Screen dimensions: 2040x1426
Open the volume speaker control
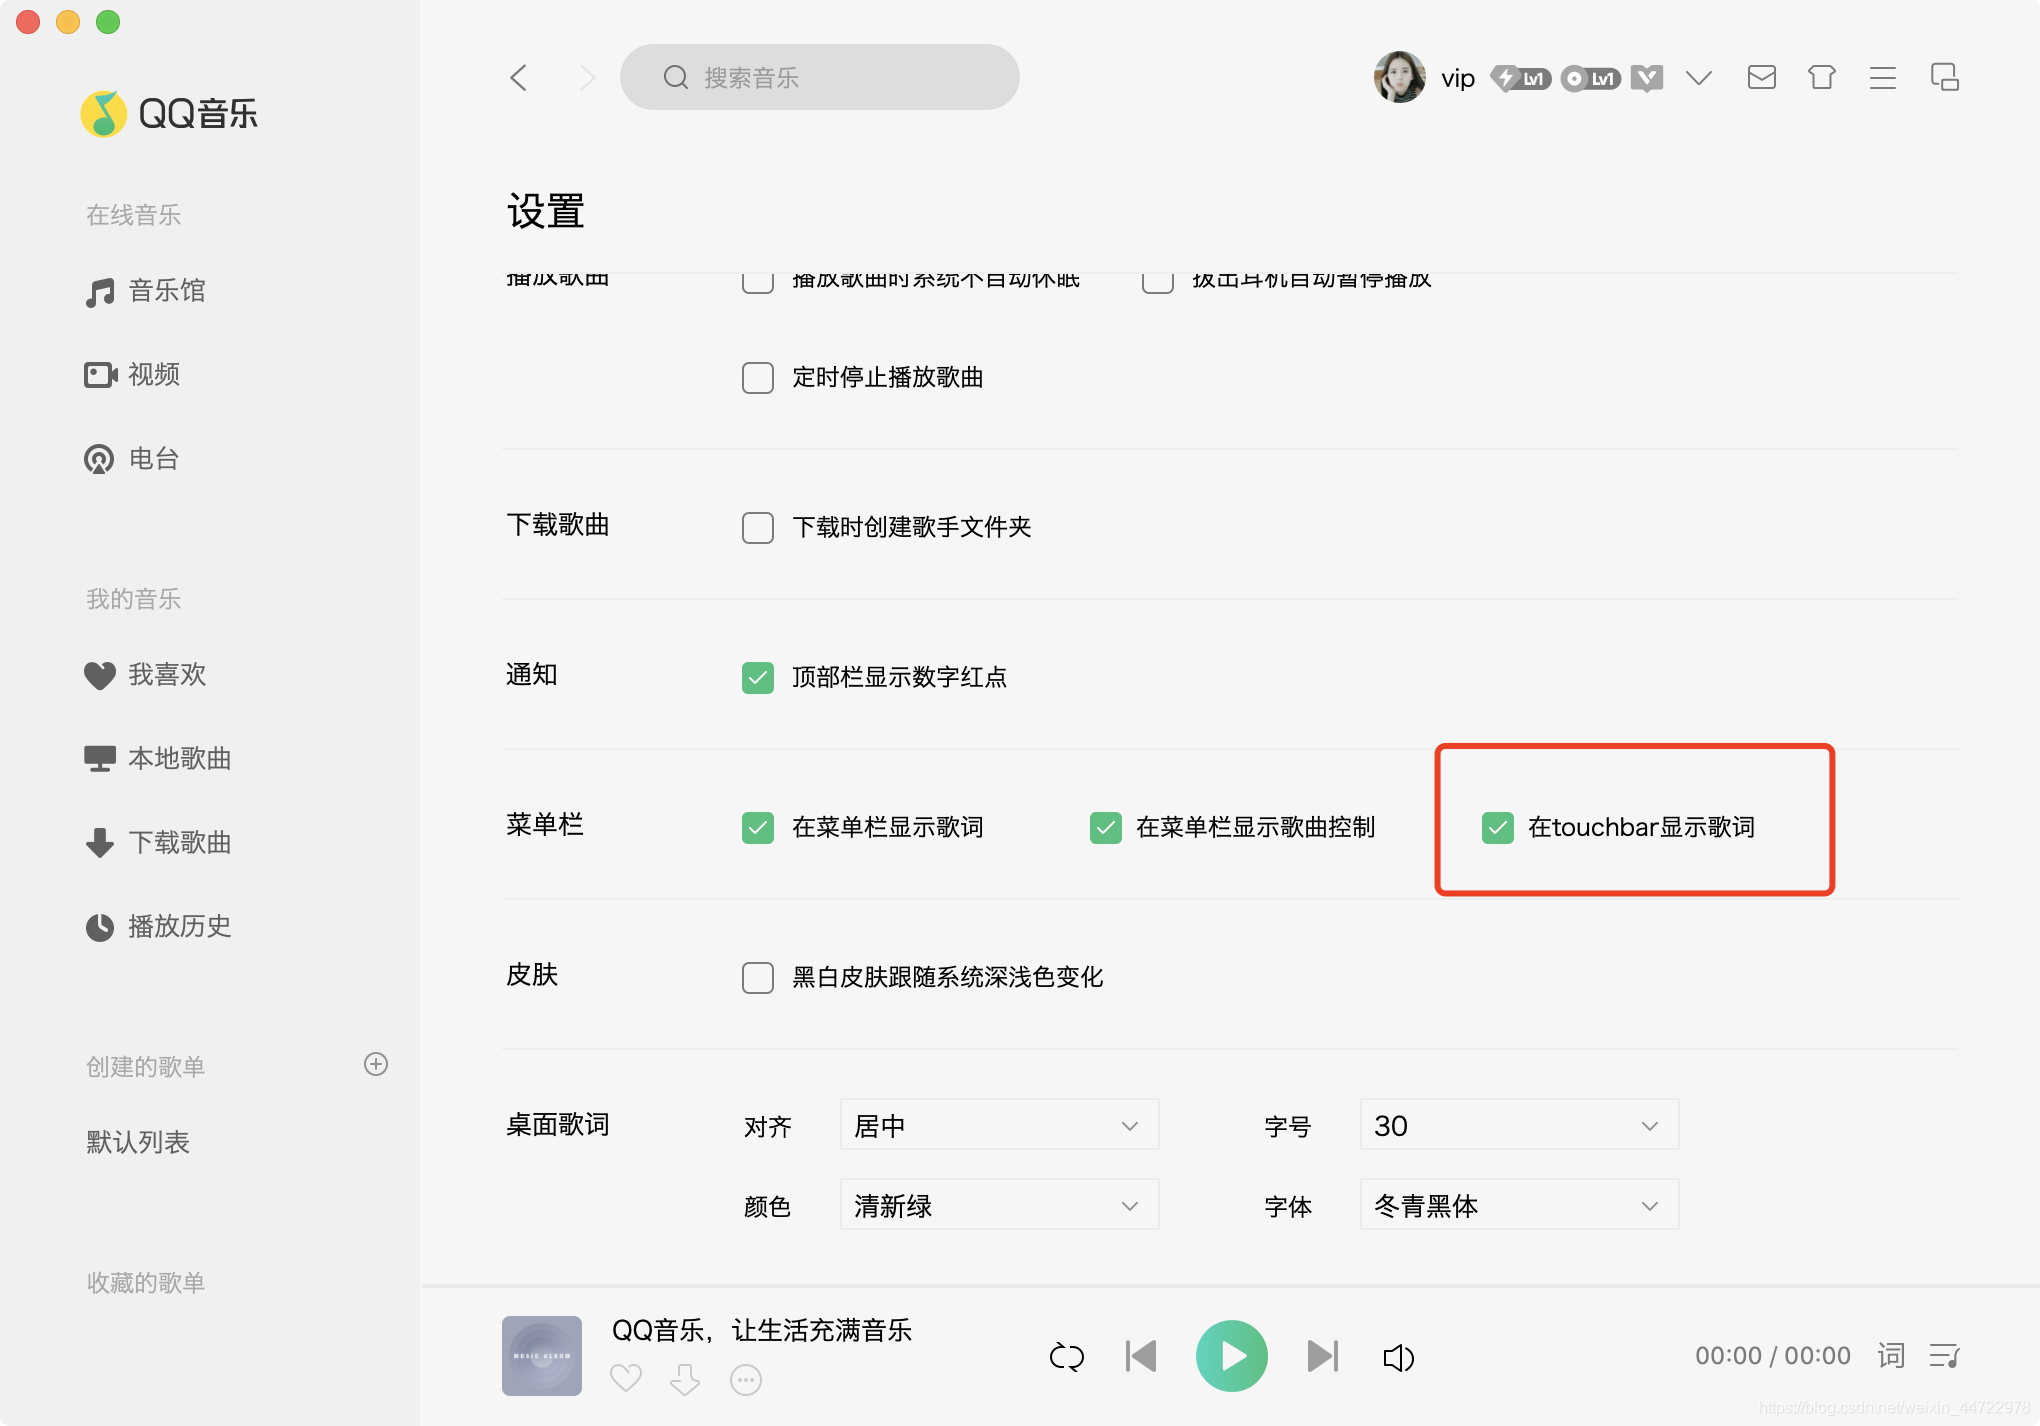(x=1397, y=1357)
